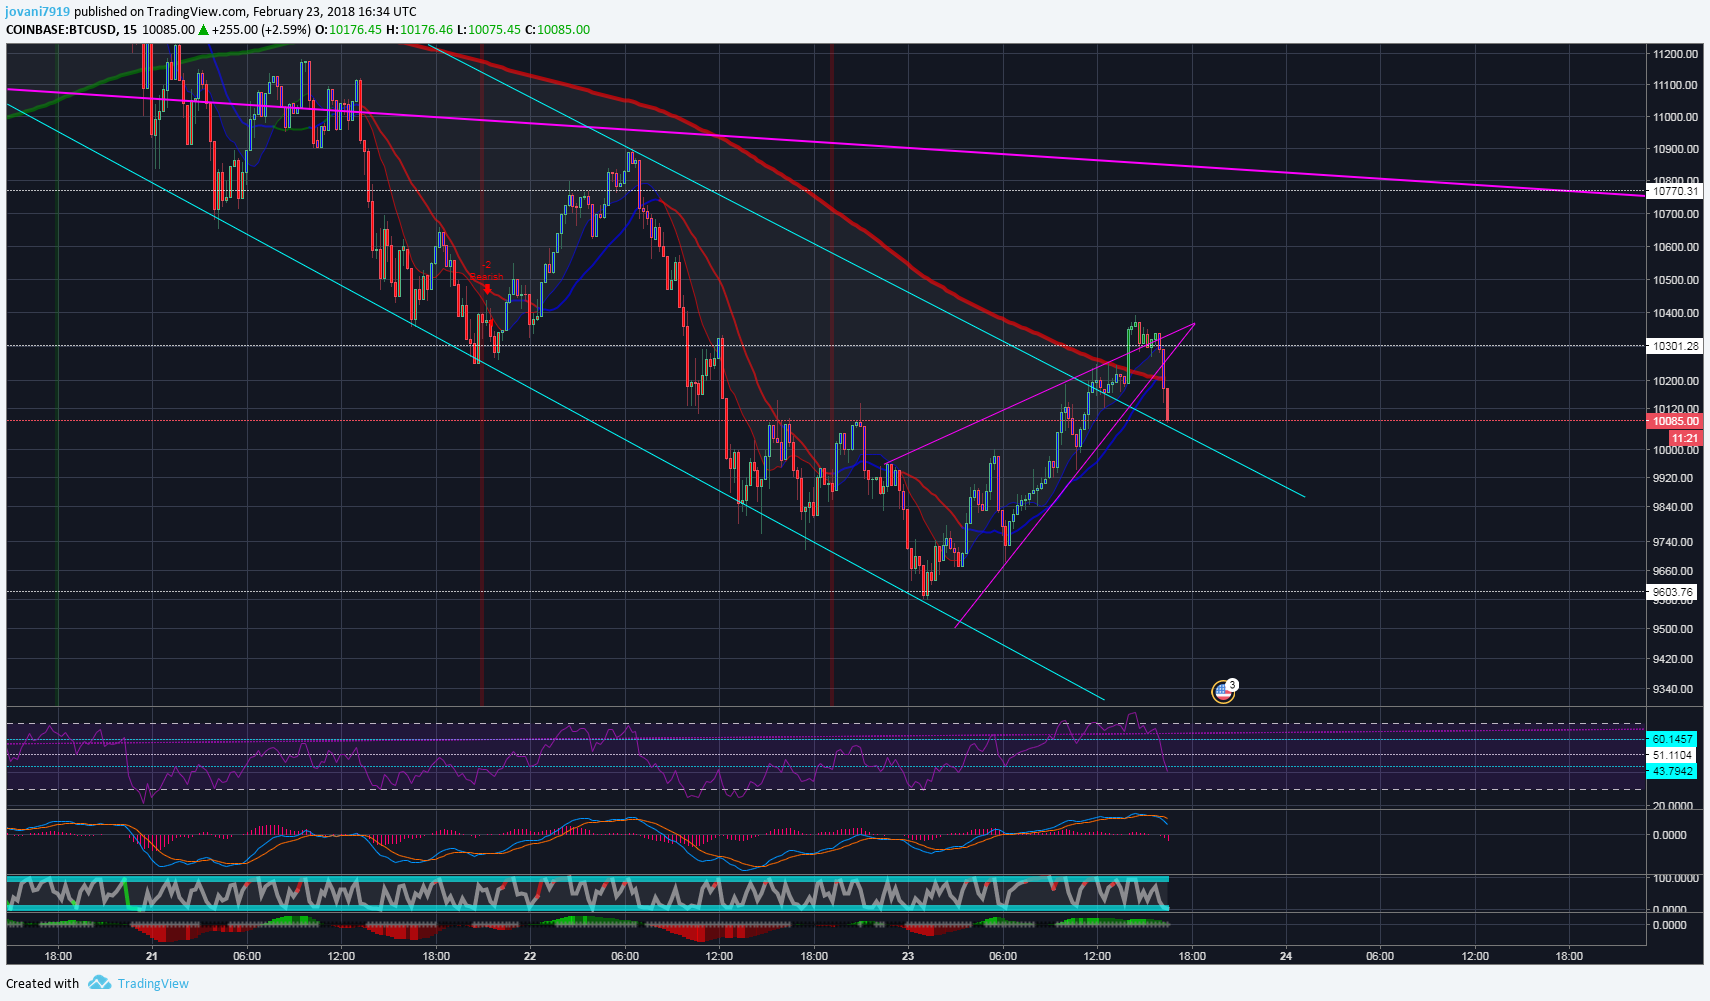Follow the TradingView link in footer
Image resolution: width=1710 pixels, height=1001 pixels.
(153, 983)
